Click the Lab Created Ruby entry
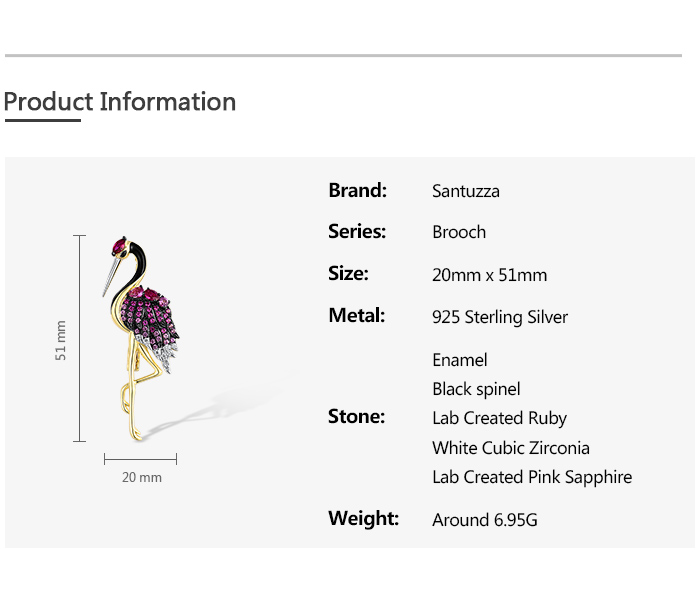Viewport: 700px width, 606px height. tap(500, 418)
